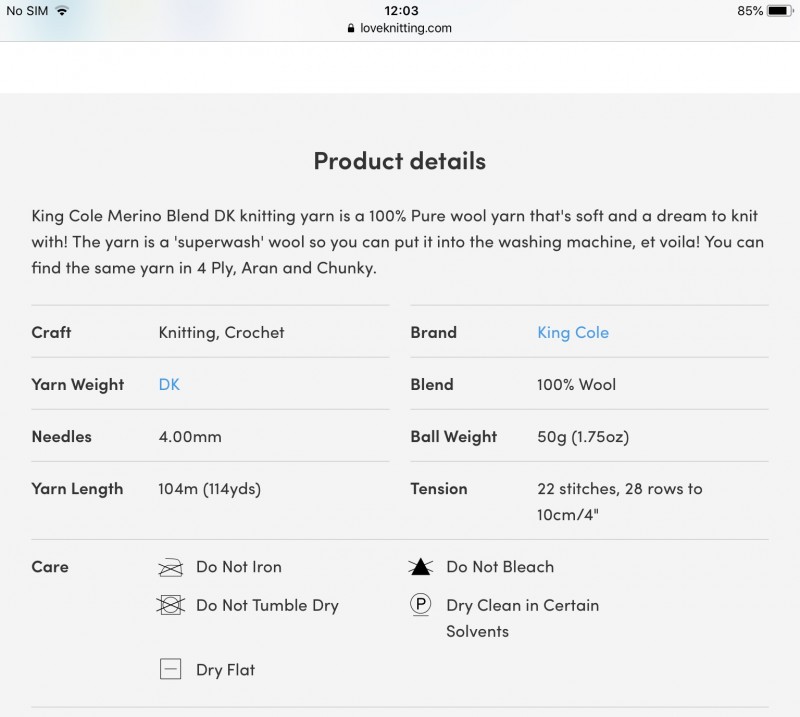This screenshot has height=717, width=800.
Task: Tap the battery icon in status bar
Action: 780,11
